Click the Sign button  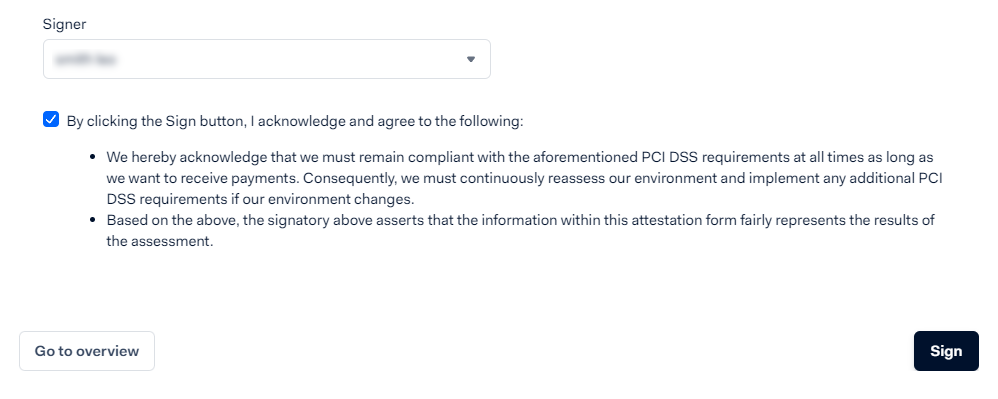tap(946, 351)
